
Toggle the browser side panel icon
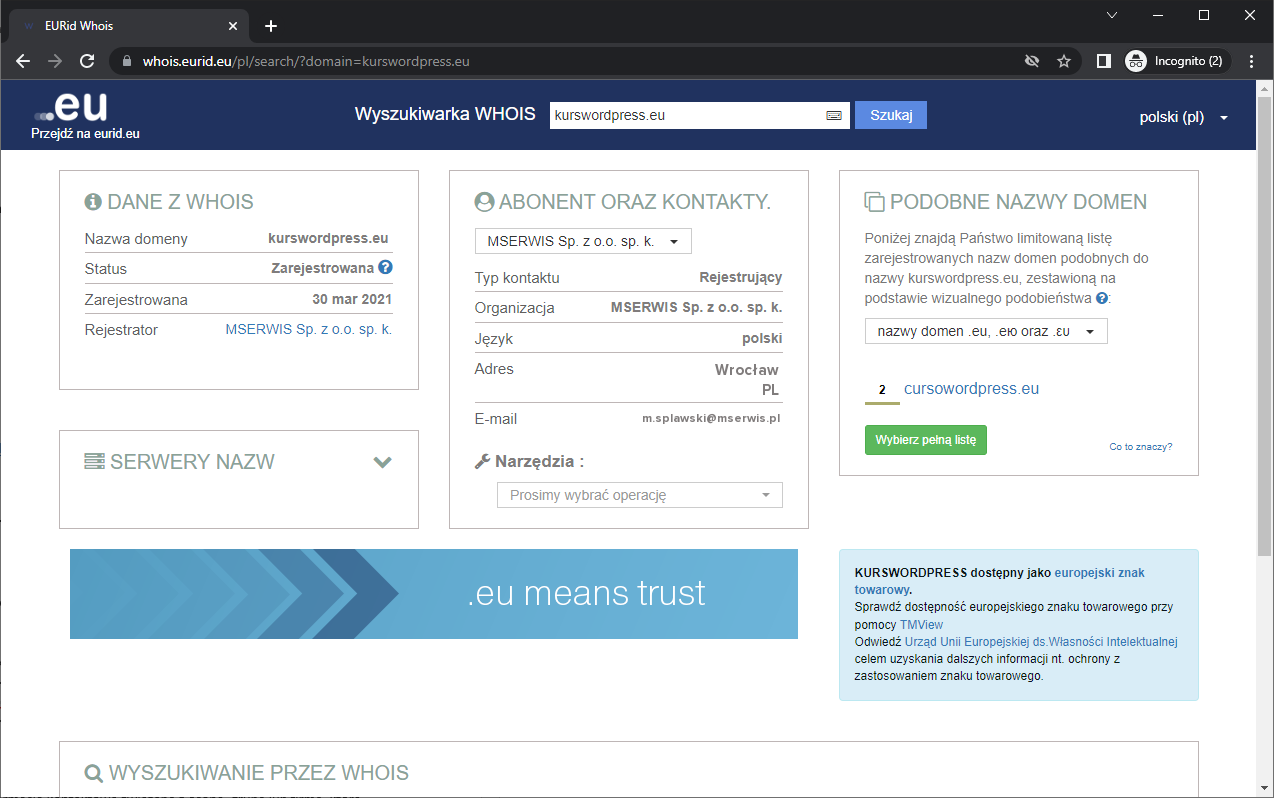pyautogui.click(x=1104, y=61)
